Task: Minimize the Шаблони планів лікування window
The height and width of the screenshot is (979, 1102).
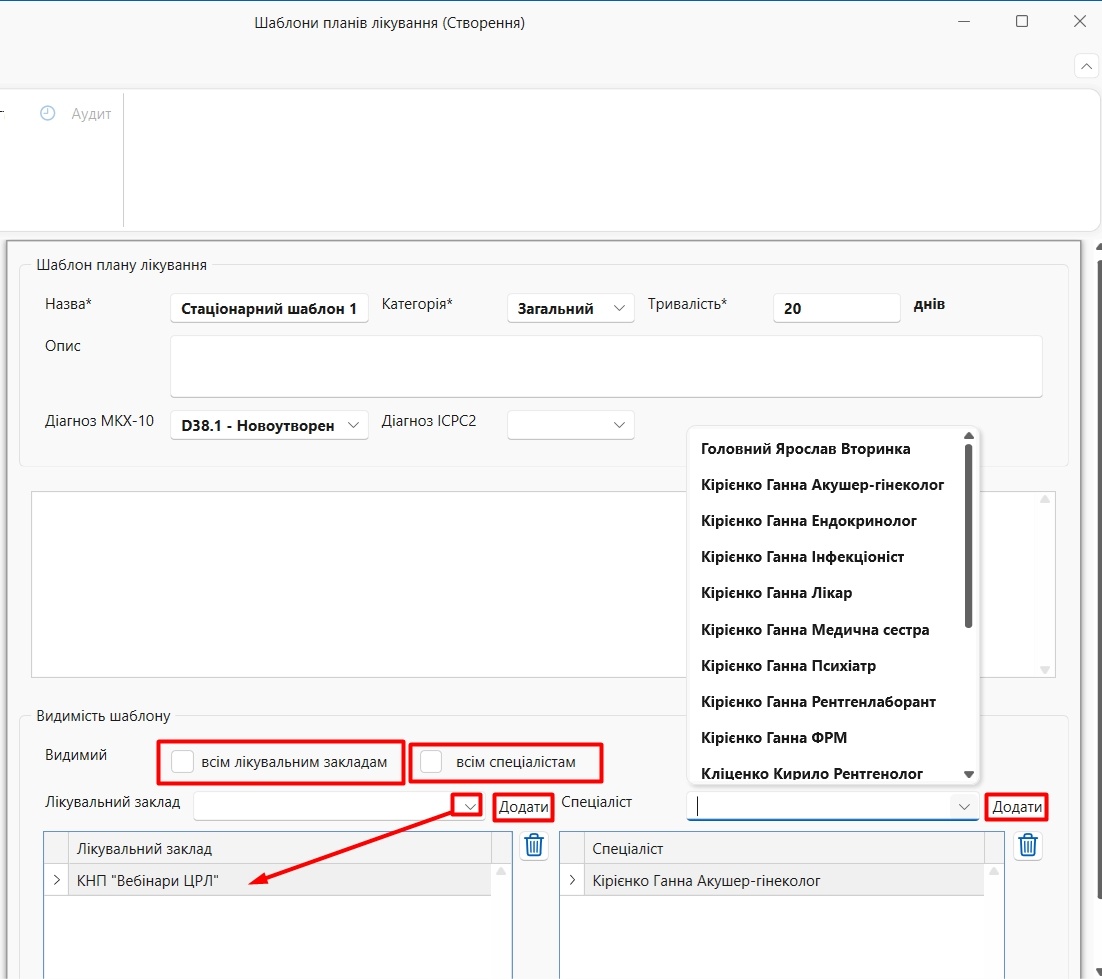Action: [964, 22]
